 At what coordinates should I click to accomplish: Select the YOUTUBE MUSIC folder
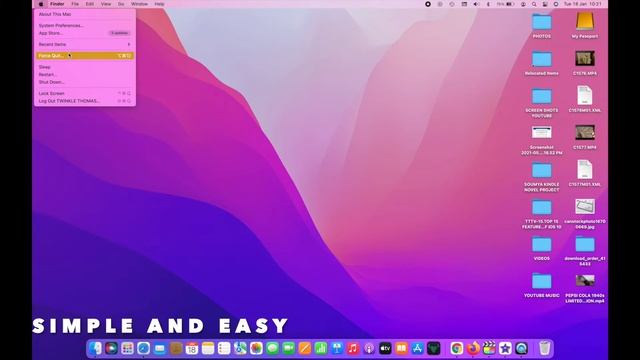pos(542,281)
